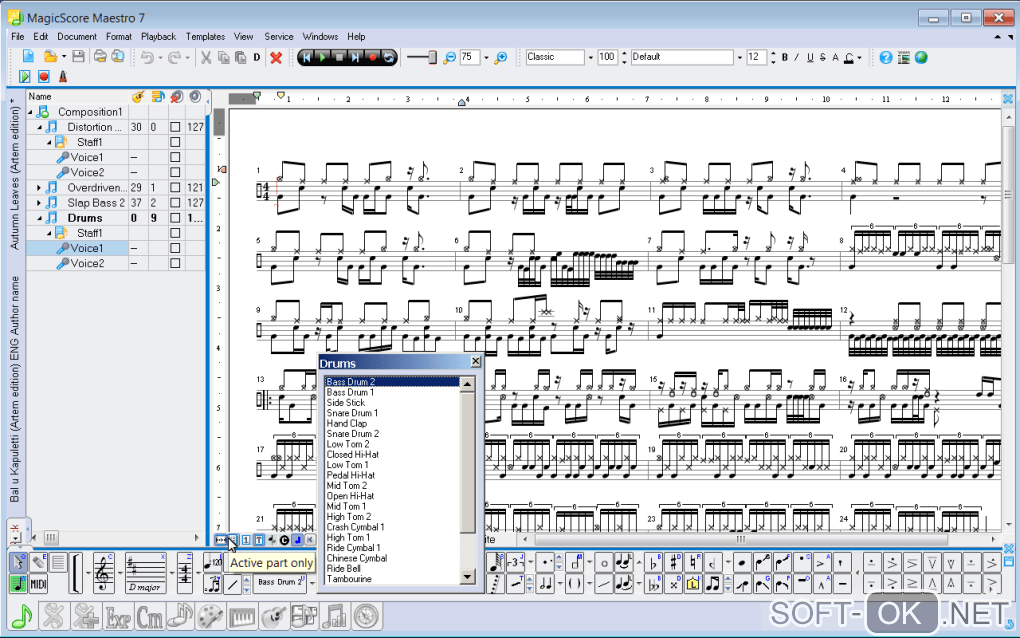Open the web globe icon
This screenshot has width=1020, height=638.
click(x=920, y=58)
